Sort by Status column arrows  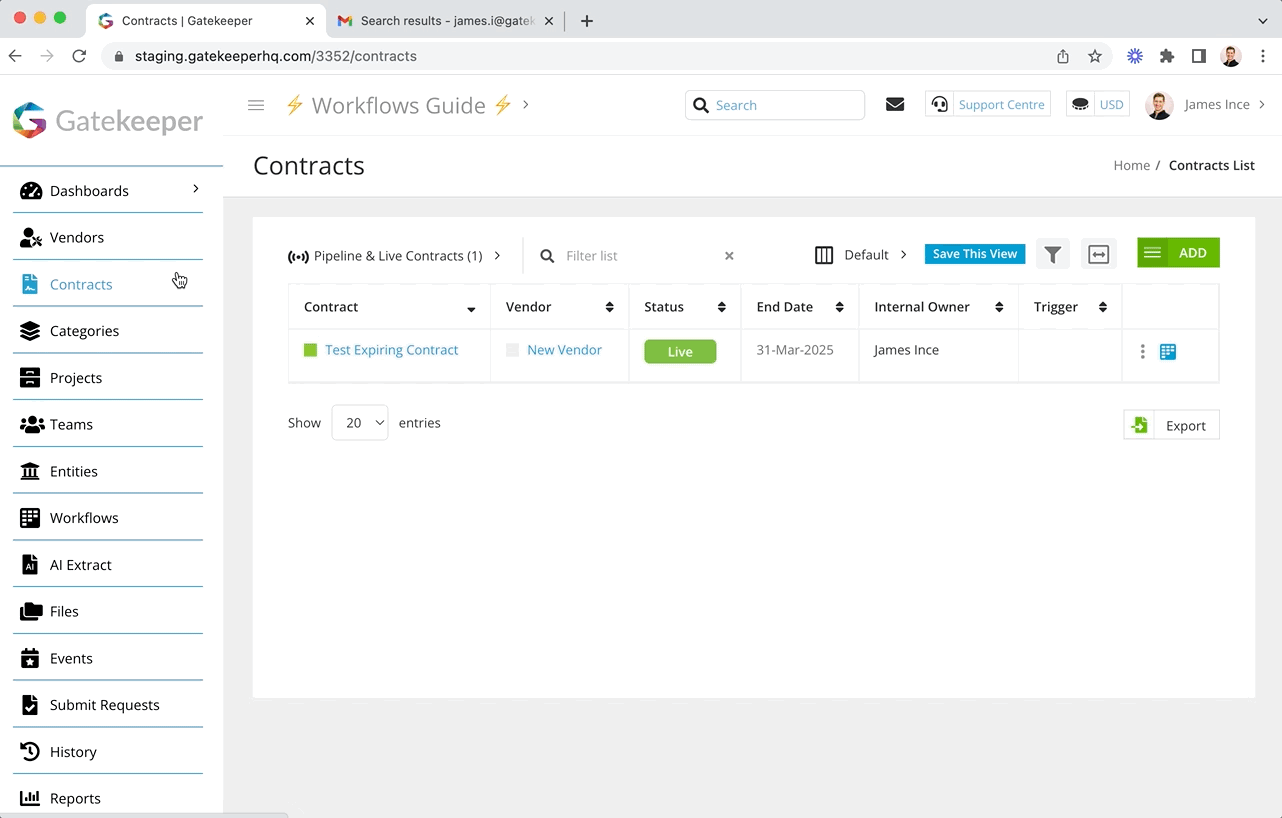(721, 307)
